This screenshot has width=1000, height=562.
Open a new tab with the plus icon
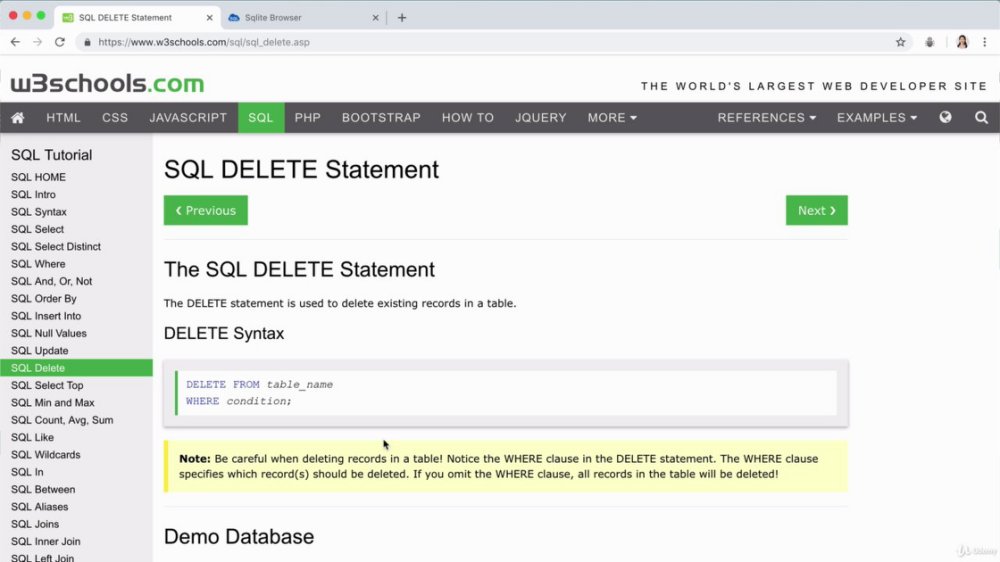(402, 18)
